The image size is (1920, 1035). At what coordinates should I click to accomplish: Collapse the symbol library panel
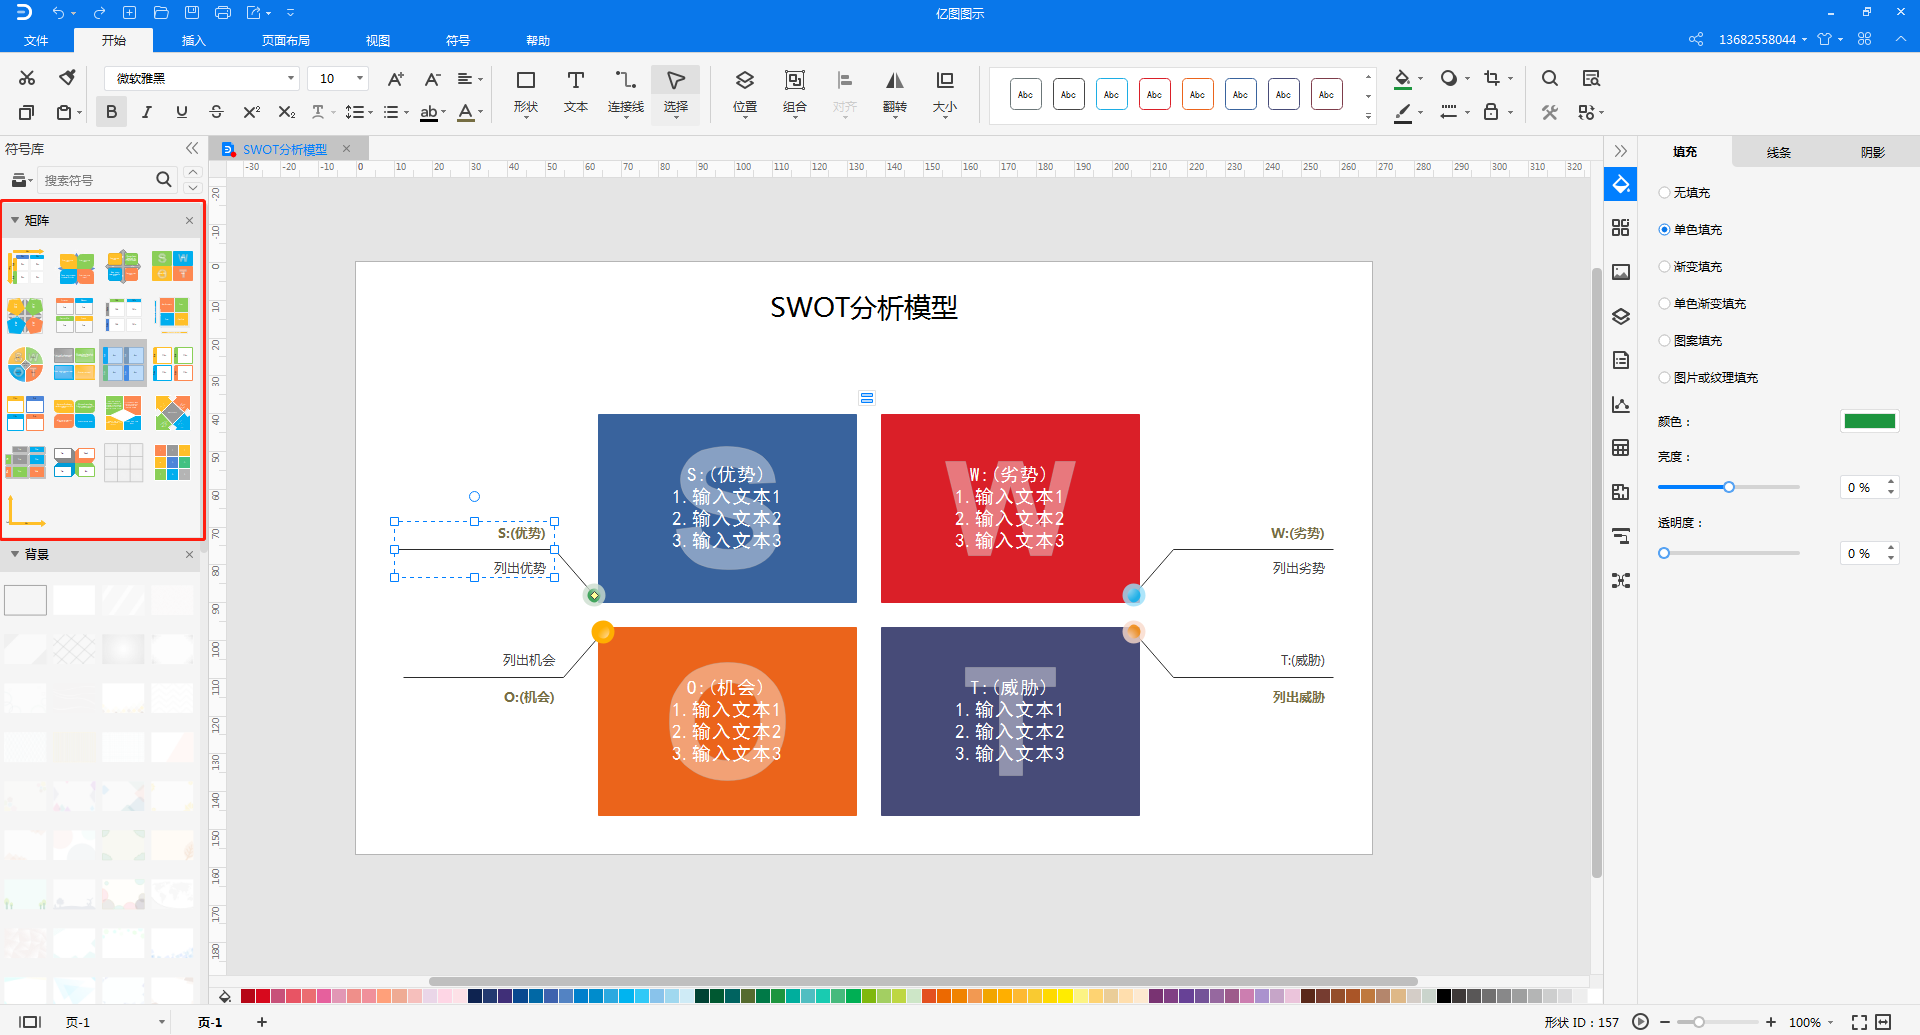[192, 148]
